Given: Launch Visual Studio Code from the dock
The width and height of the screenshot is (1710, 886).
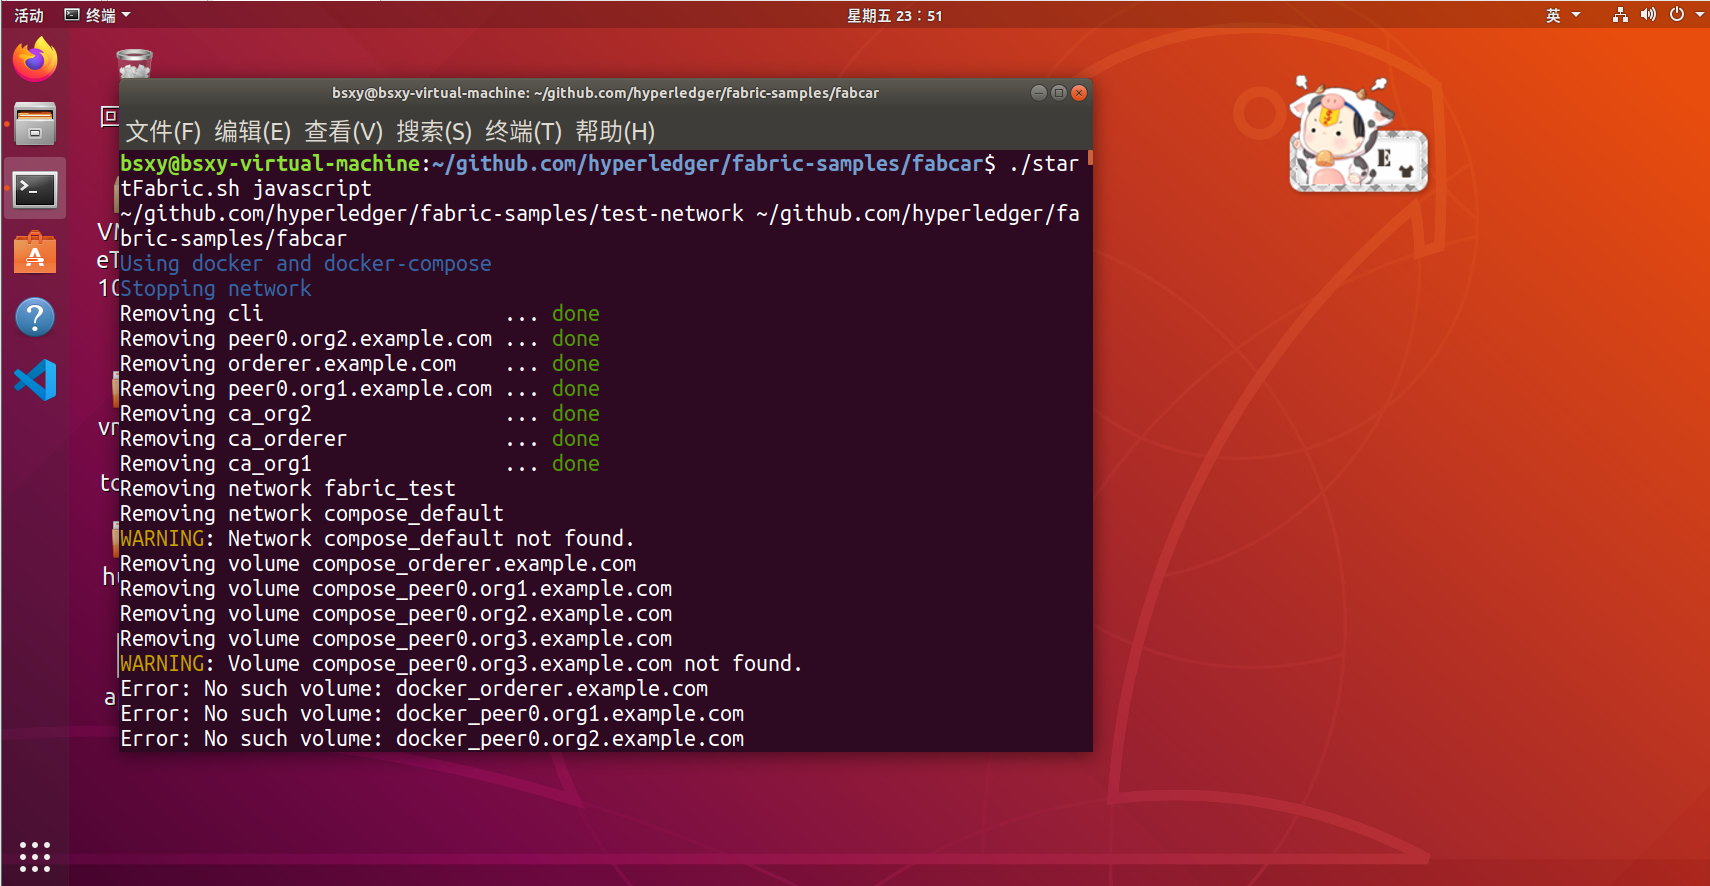Looking at the screenshot, I should point(35,380).
